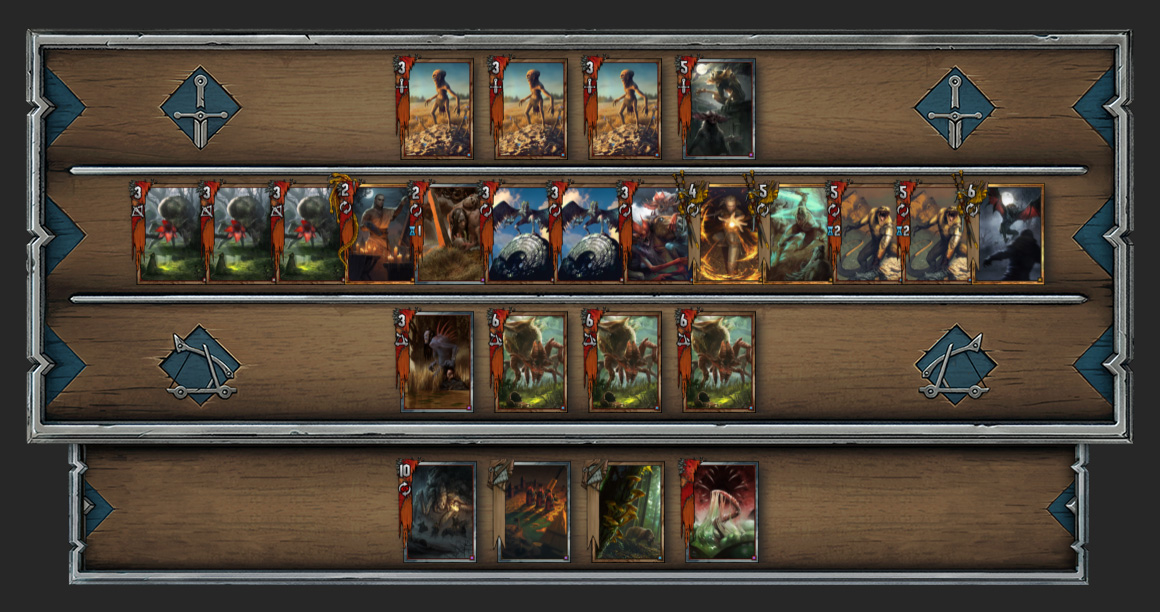Click the melee sword icon on the left
Screen dimensions: 1160x612
(200, 108)
